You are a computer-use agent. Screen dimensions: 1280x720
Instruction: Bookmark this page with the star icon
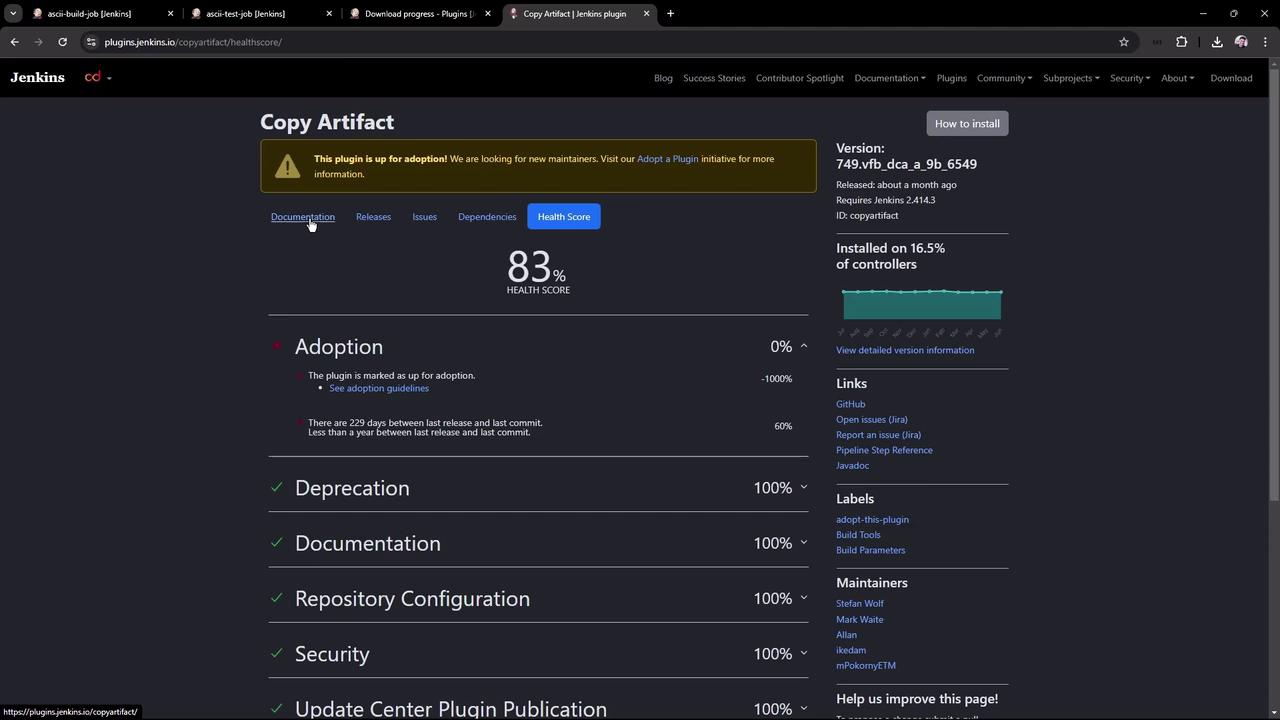[x=1123, y=42]
